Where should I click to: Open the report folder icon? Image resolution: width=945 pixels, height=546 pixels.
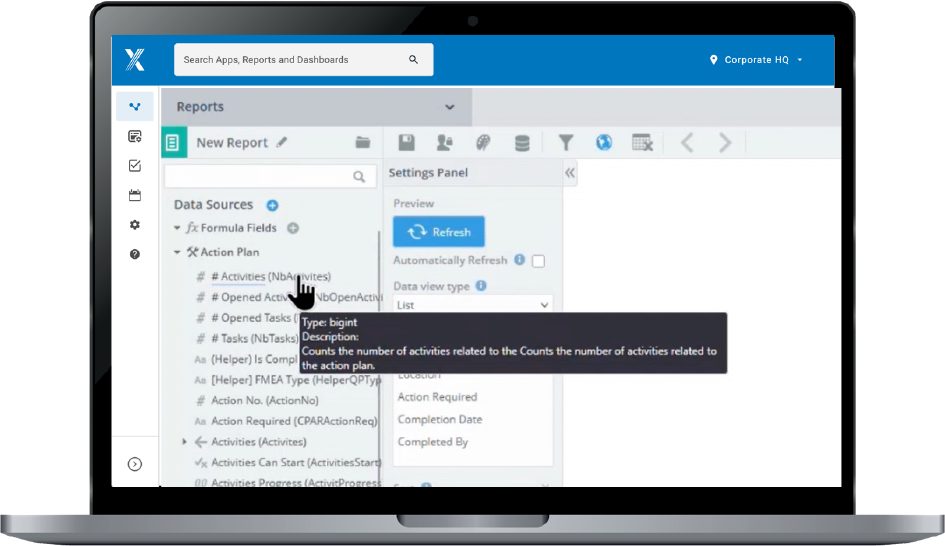(363, 143)
